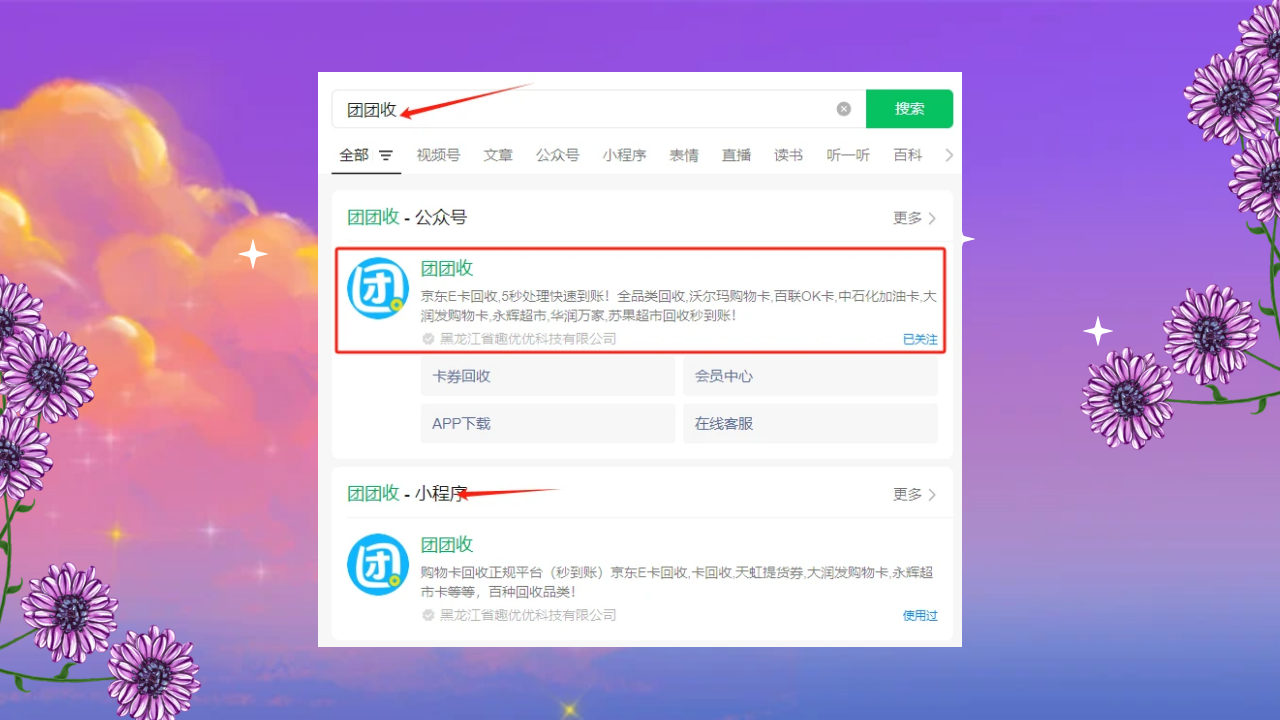Viewport: 1280px width, 720px height.
Task: Click the search input field containing 团团收
Action: pyautogui.click(x=598, y=109)
